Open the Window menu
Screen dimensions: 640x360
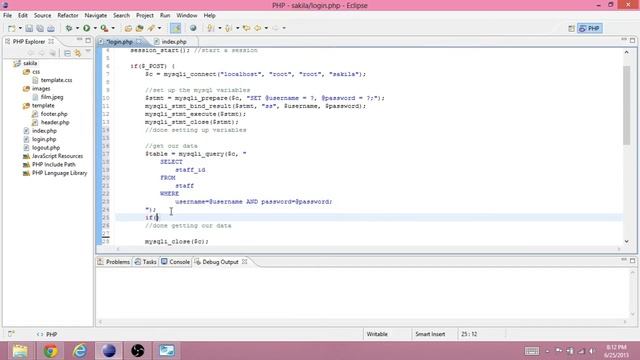187,15
